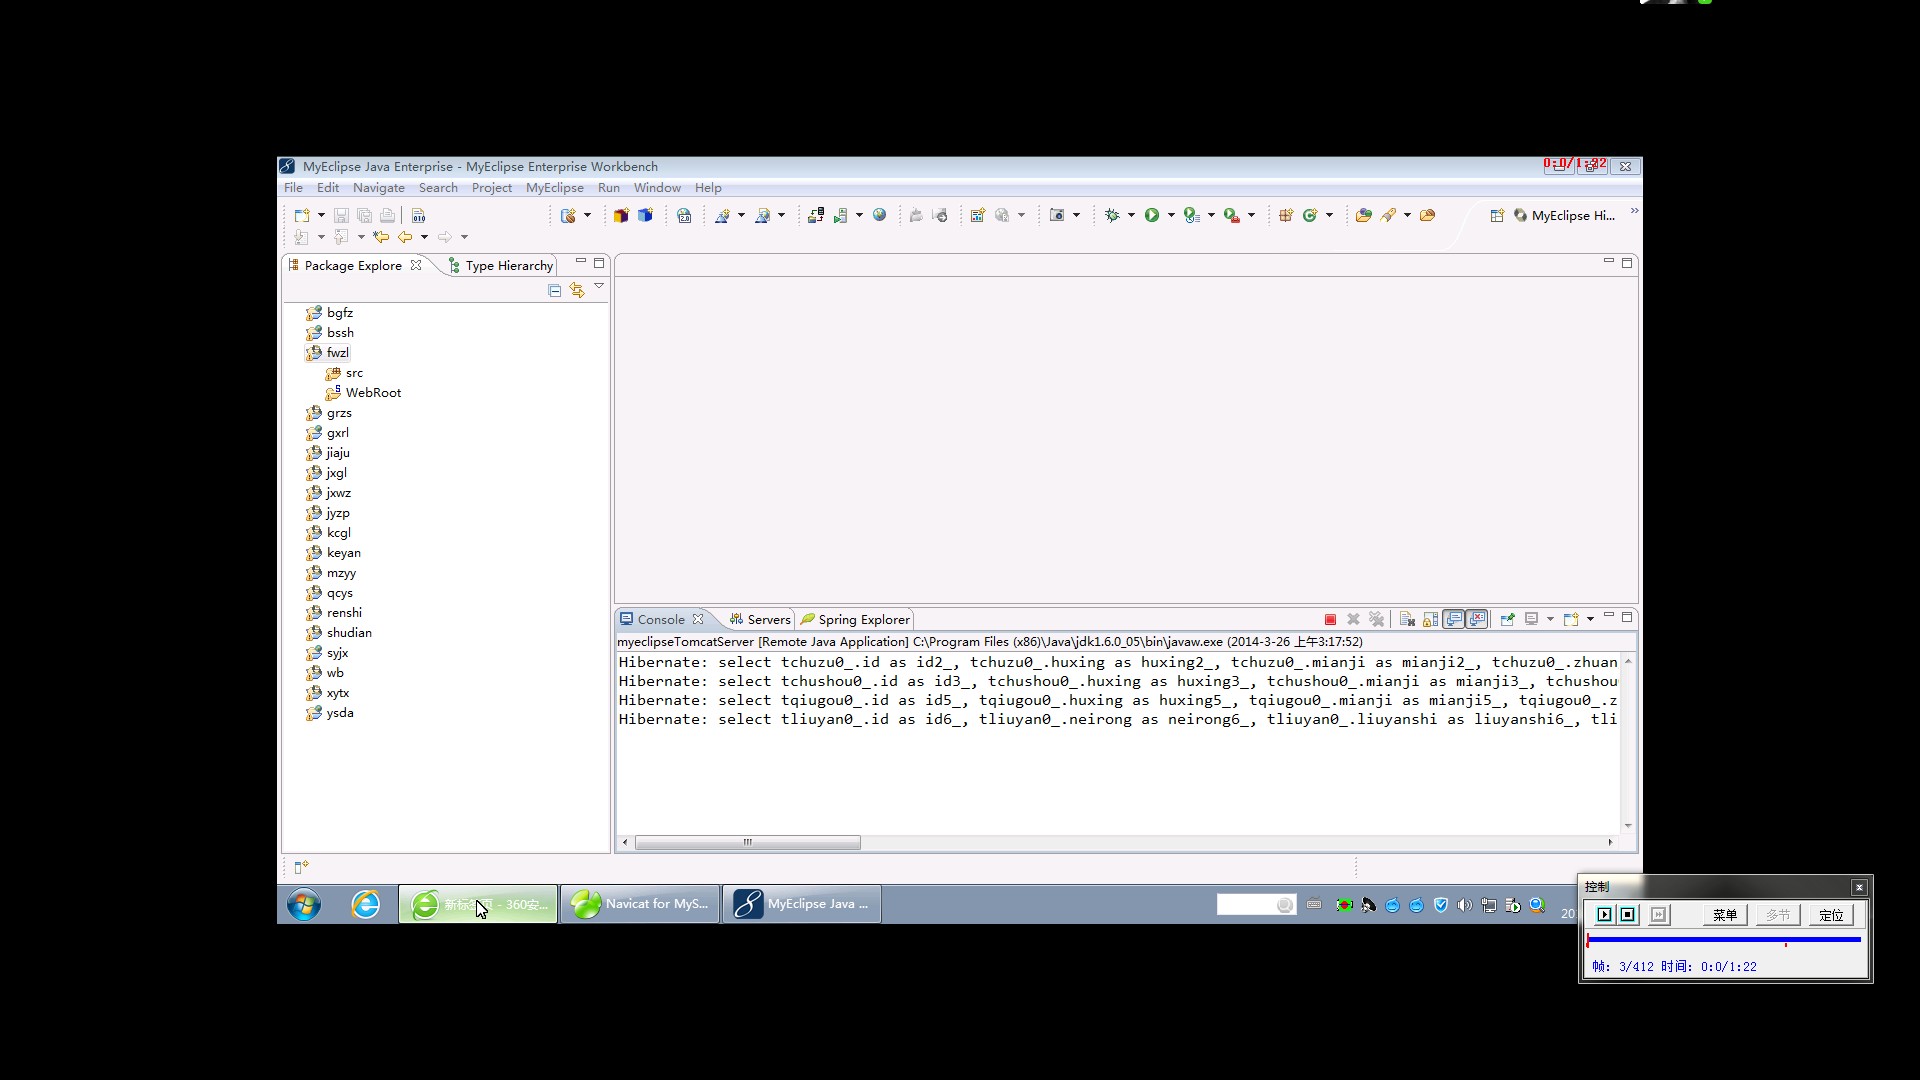This screenshot has width=1920, height=1080.
Task: Click the MyEclipse Hi... perspective button
Action: click(x=1565, y=215)
